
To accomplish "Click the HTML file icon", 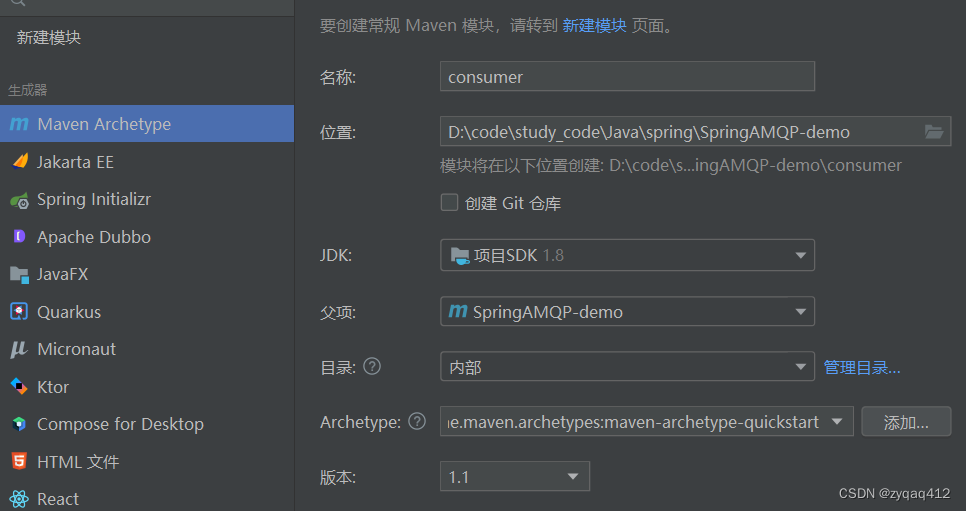I will 19,461.
